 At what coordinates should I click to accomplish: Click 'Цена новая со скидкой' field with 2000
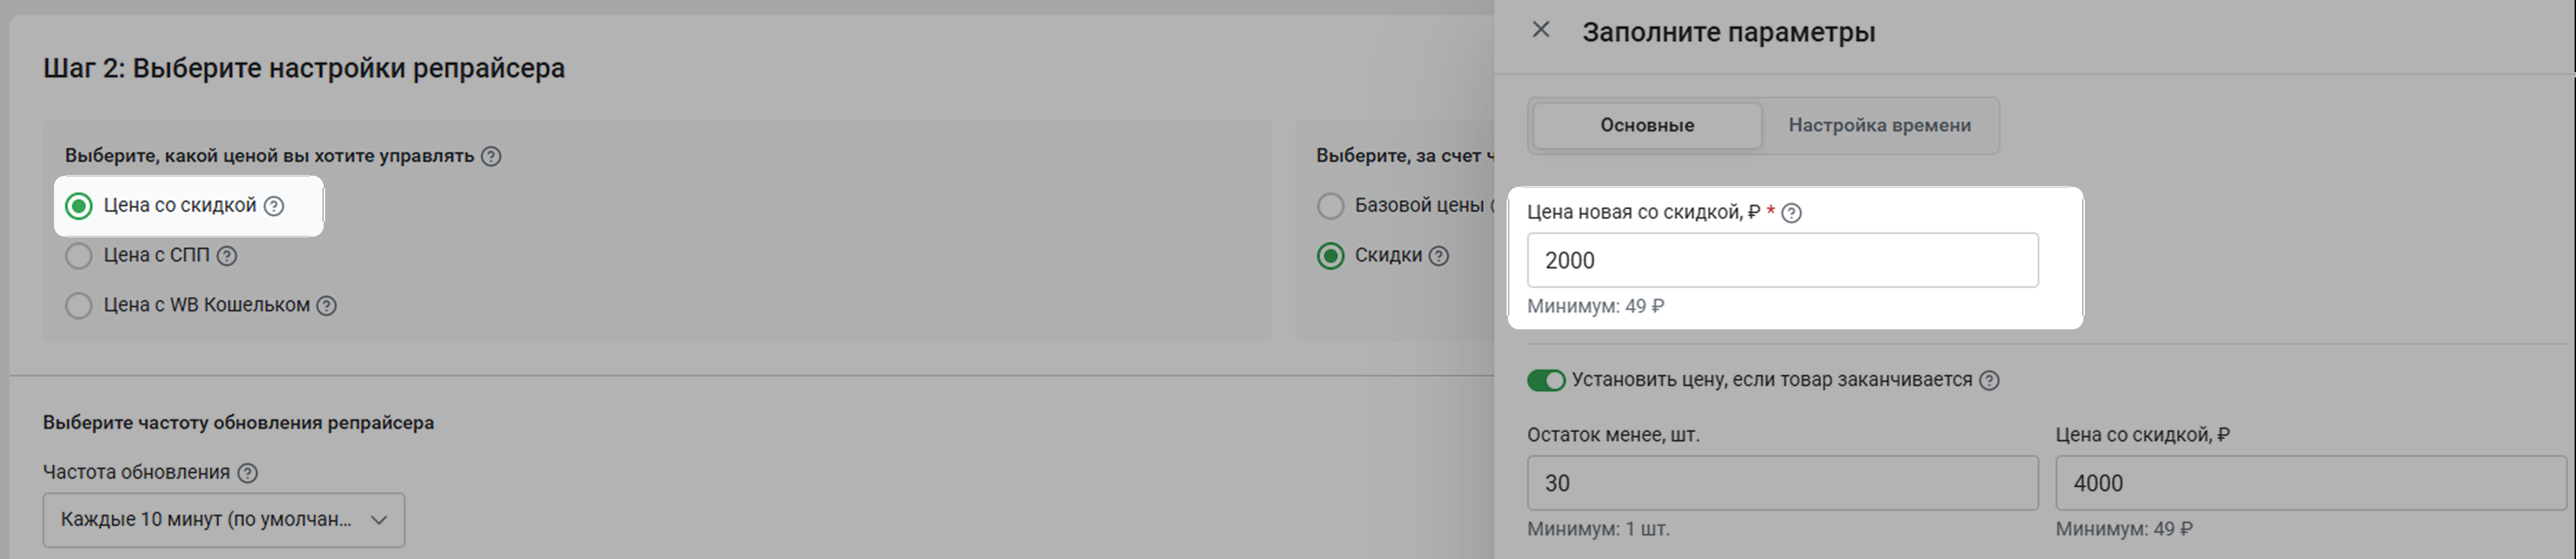coord(1782,261)
